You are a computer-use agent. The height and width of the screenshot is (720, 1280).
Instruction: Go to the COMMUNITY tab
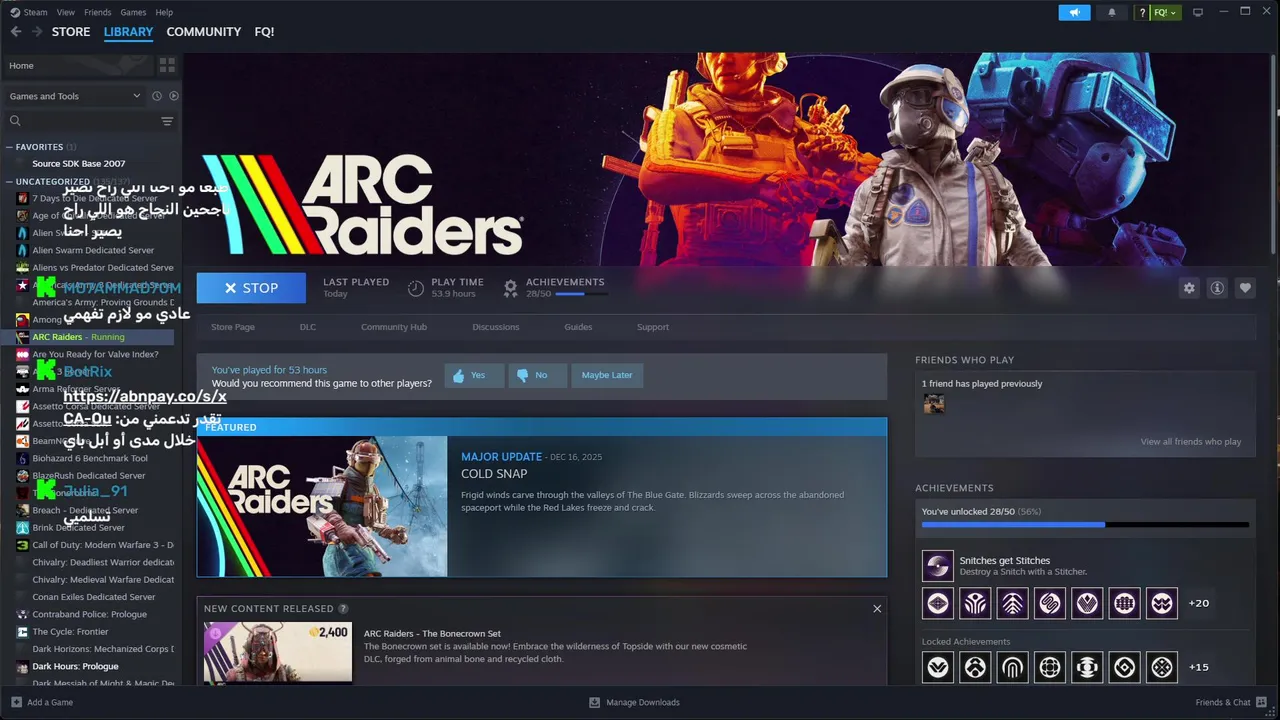pyautogui.click(x=204, y=32)
